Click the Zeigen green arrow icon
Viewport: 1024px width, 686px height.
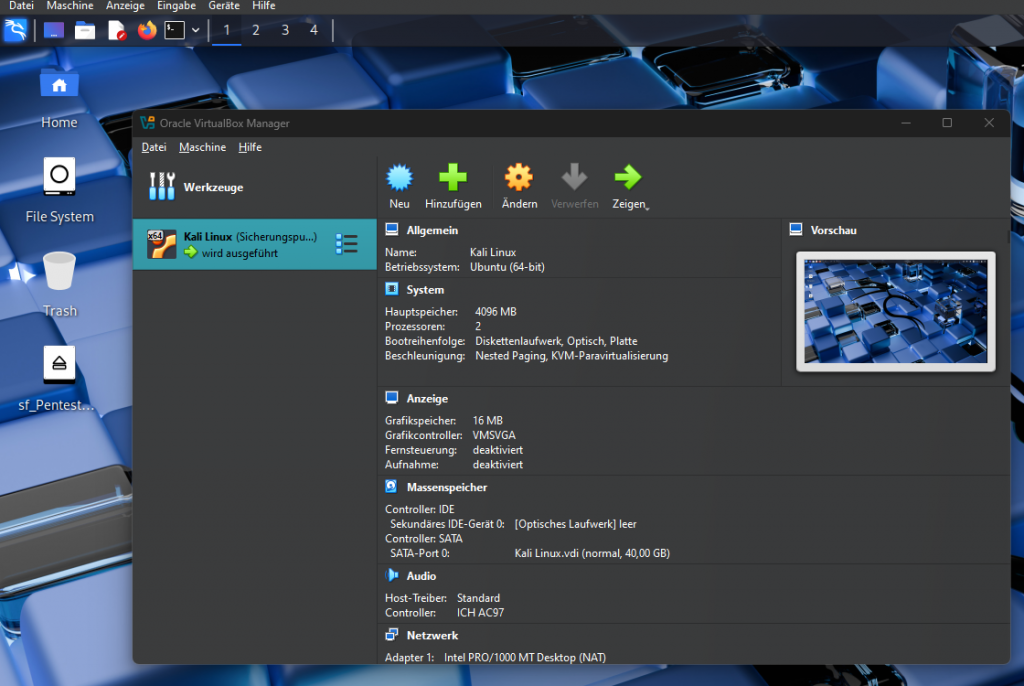coord(628,179)
